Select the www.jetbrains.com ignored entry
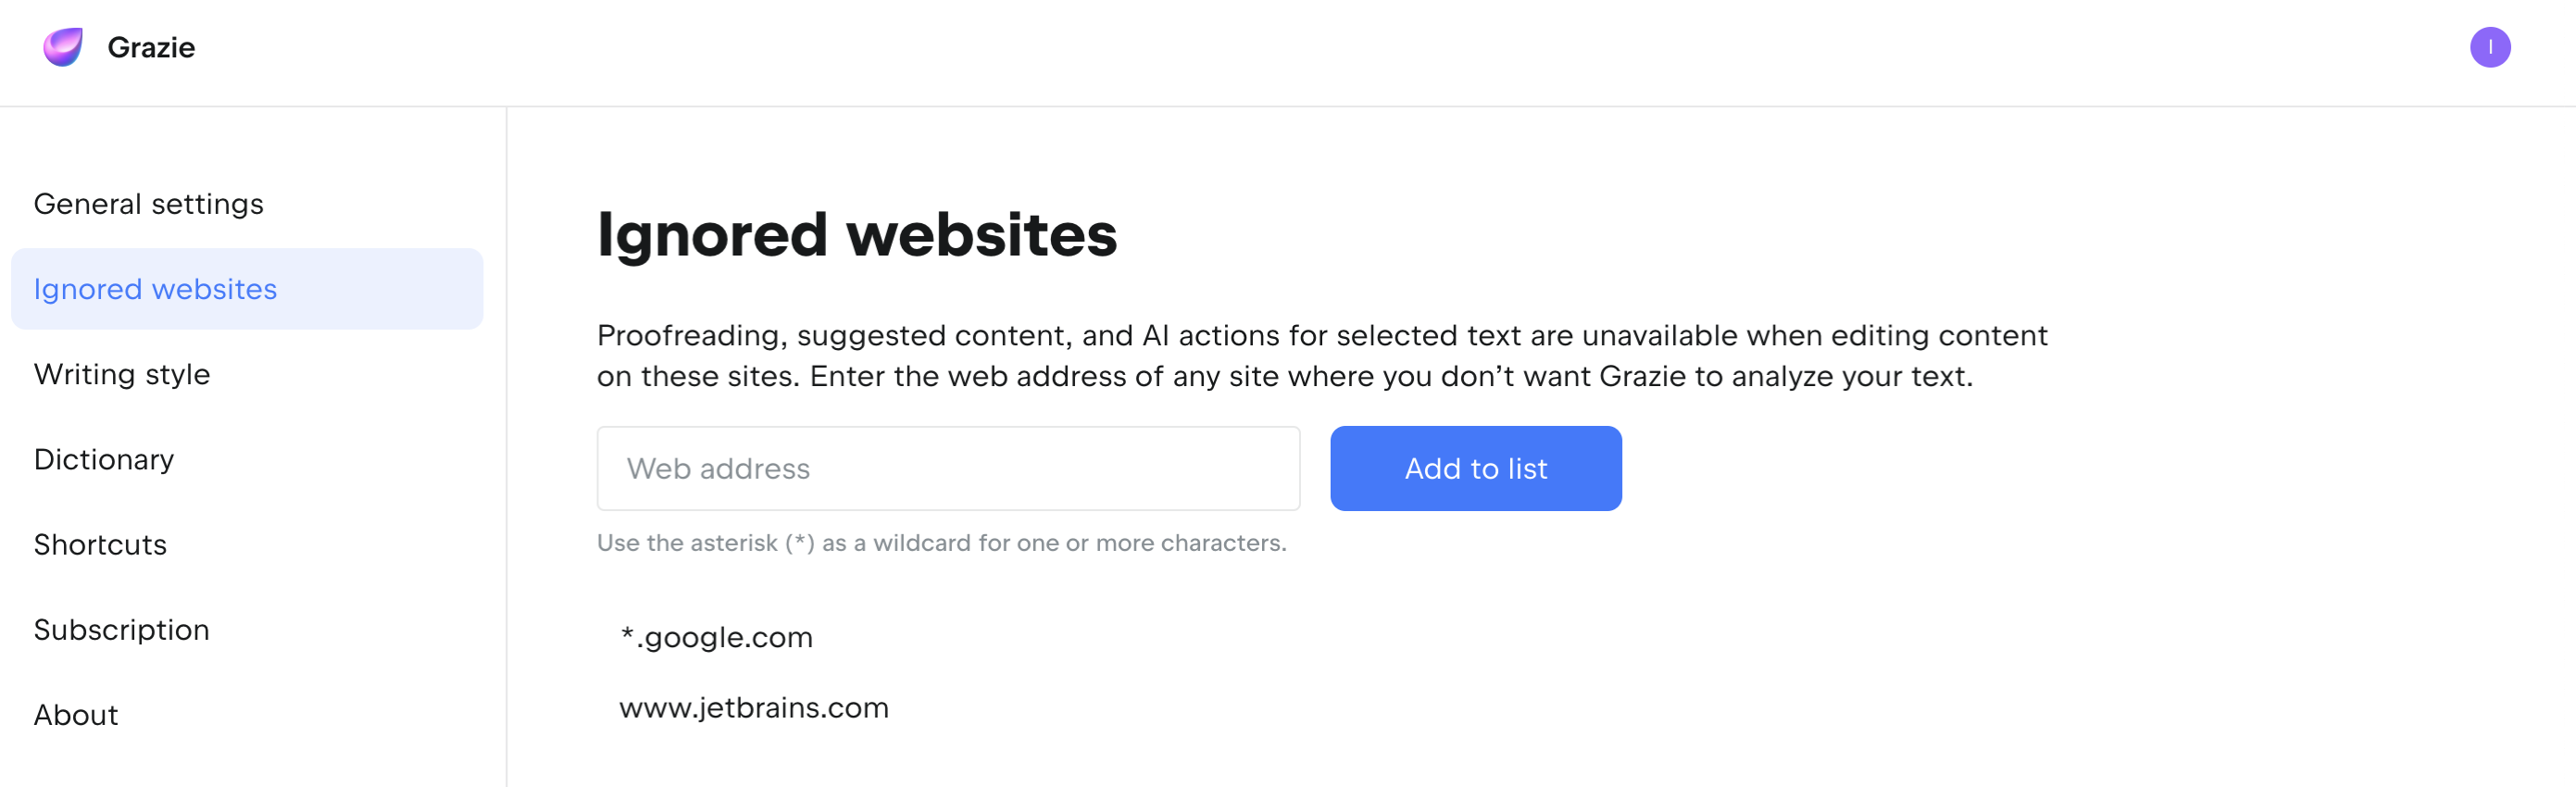 tap(754, 707)
